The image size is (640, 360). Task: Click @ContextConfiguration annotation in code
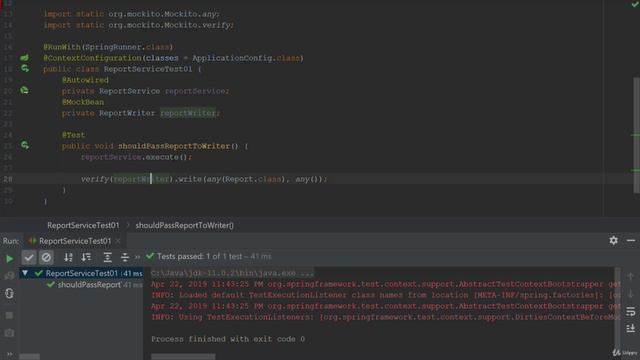(92, 58)
